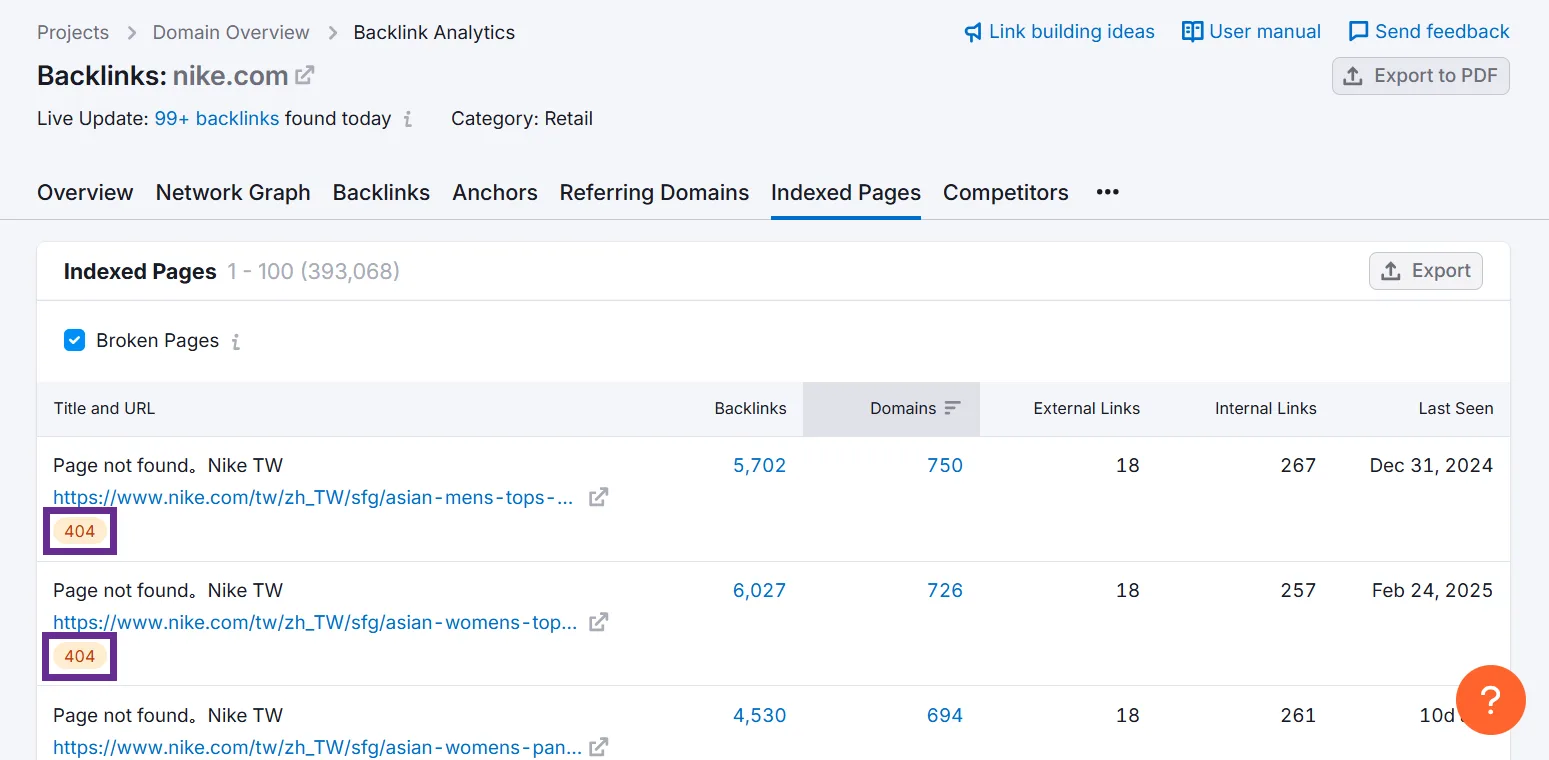Click the 694 domains value
Image resolution: width=1549 pixels, height=760 pixels.
[x=945, y=715]
